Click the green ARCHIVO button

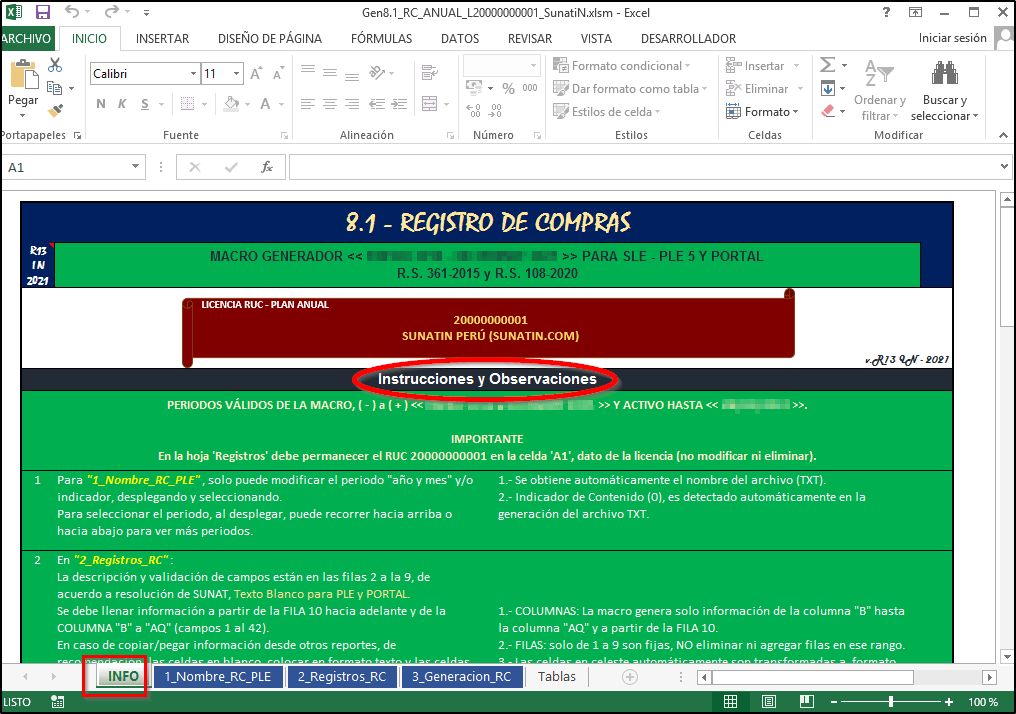coord(26,39)
